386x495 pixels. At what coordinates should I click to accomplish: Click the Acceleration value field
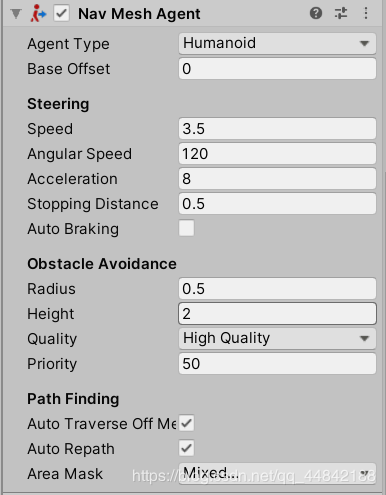point(277,179)
